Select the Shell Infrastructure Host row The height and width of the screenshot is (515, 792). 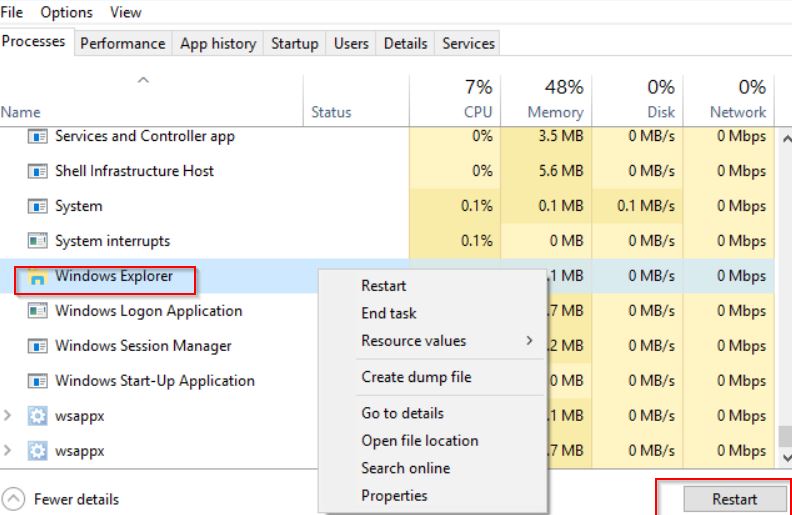387,171
